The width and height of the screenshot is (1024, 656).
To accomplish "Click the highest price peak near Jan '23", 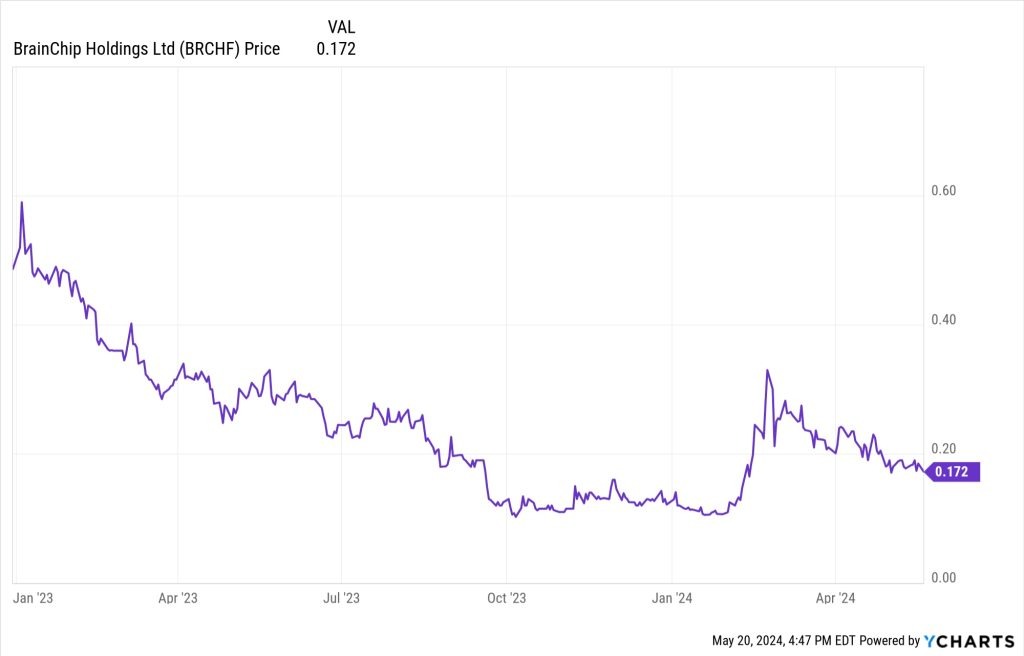I will point(22,203).
